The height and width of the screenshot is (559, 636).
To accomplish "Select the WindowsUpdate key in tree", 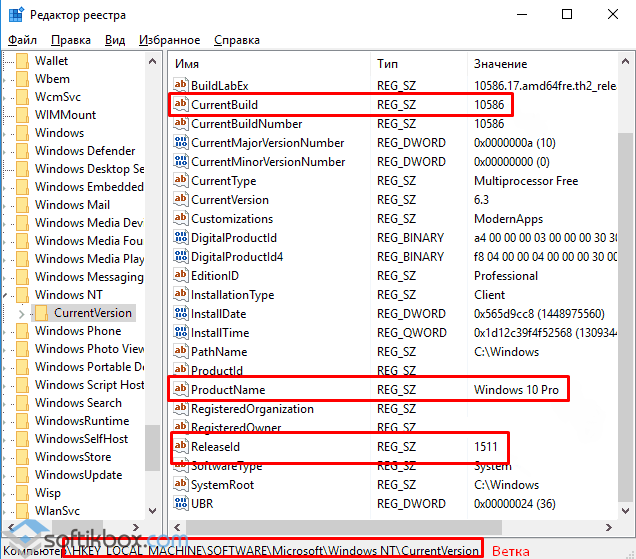I will 78,475.
